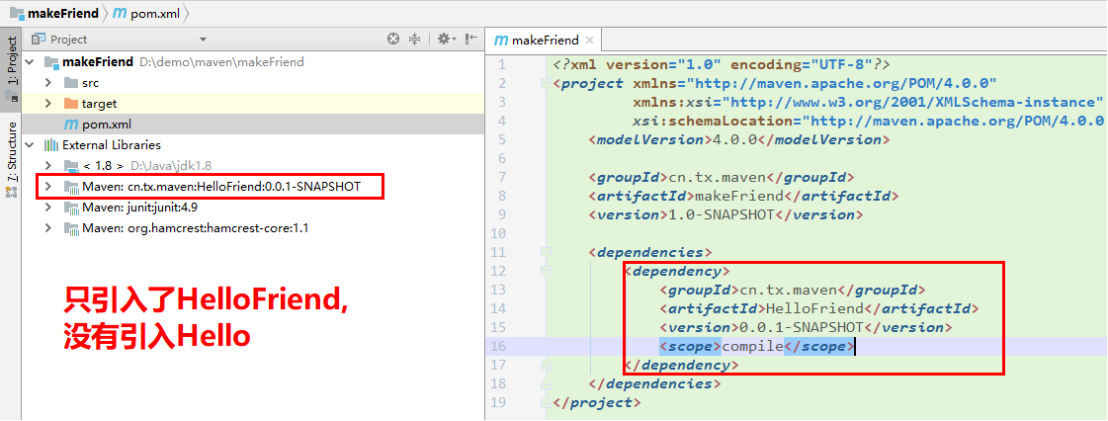This screenshot has height=421, width=1108.
Task: Select External Libraries row
Action: pyautogui.click(x=253, y=145)
